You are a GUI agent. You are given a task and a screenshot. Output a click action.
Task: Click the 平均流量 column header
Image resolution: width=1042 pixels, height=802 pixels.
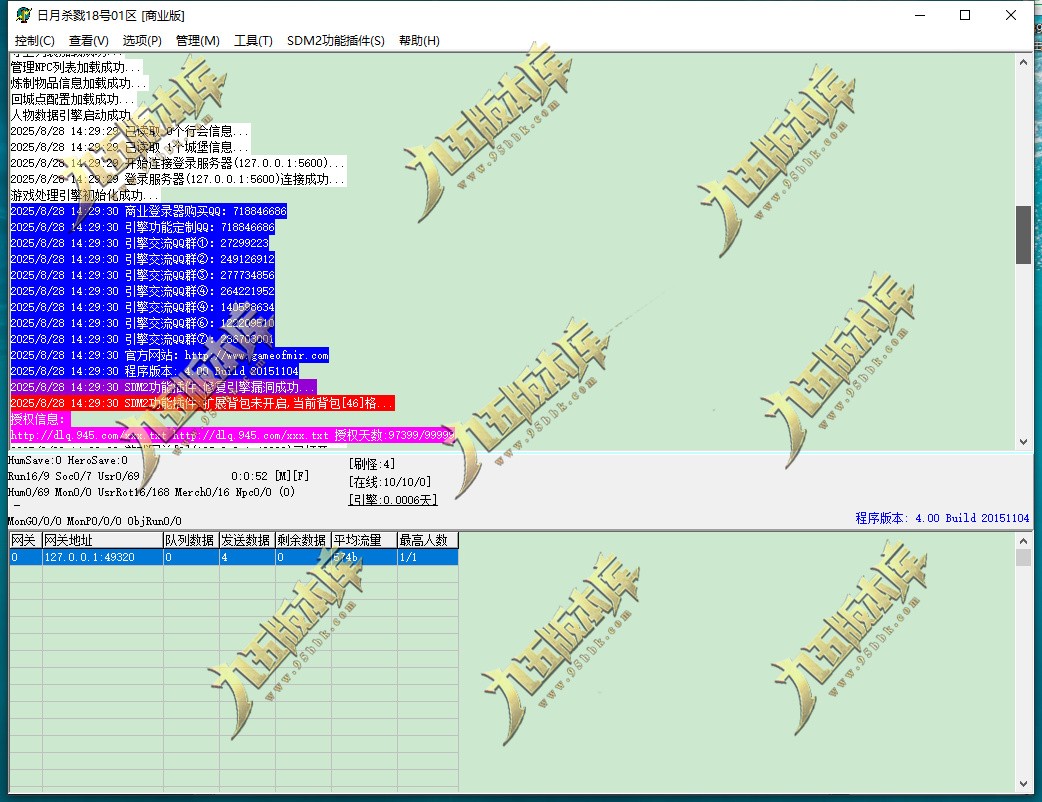(x=364, y=540)
